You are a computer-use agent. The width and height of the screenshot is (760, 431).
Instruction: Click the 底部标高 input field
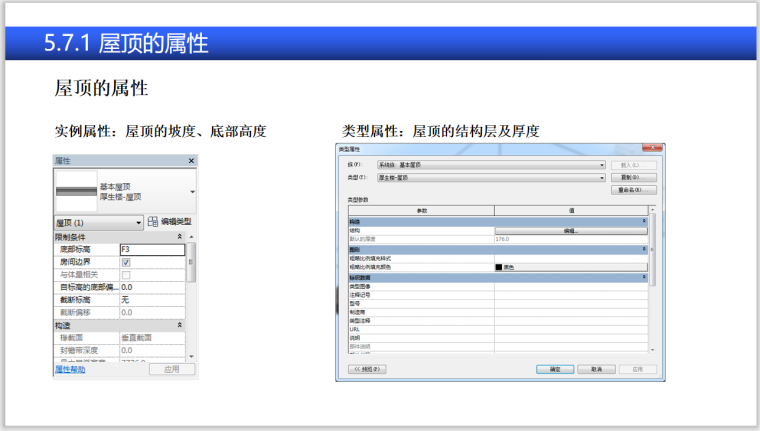pos(150,249)
